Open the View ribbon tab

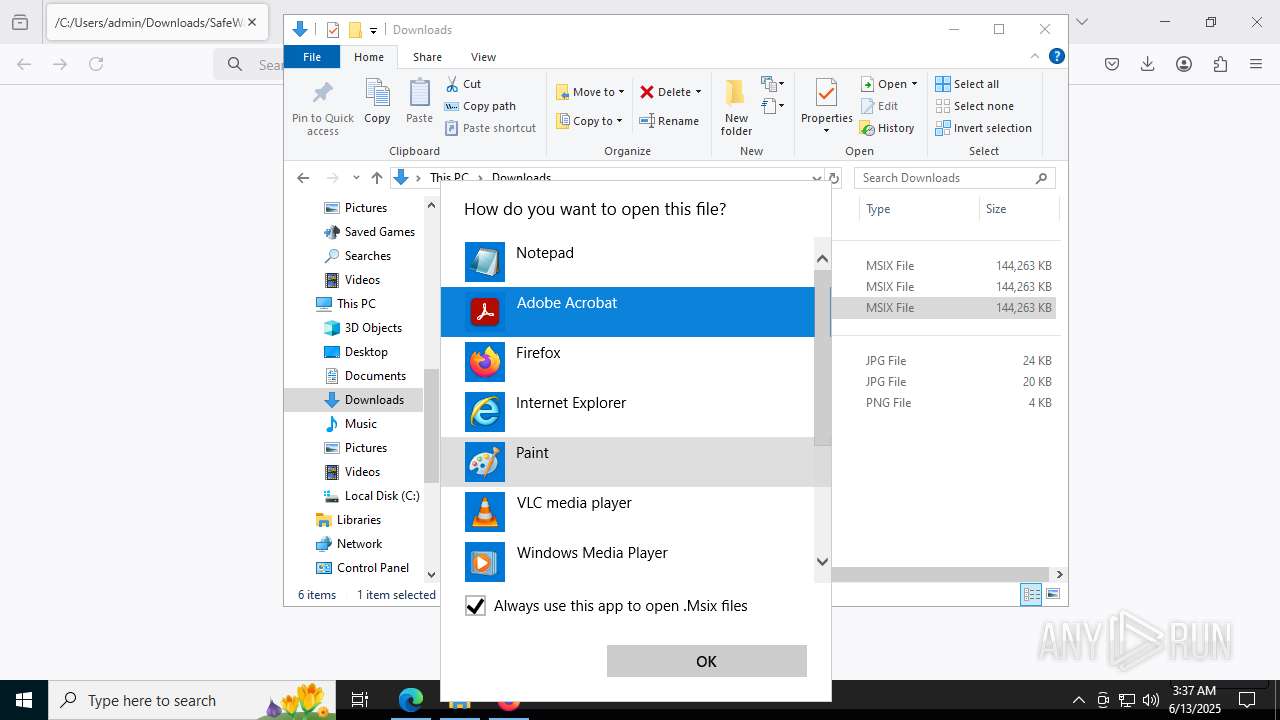pos(483,57)
